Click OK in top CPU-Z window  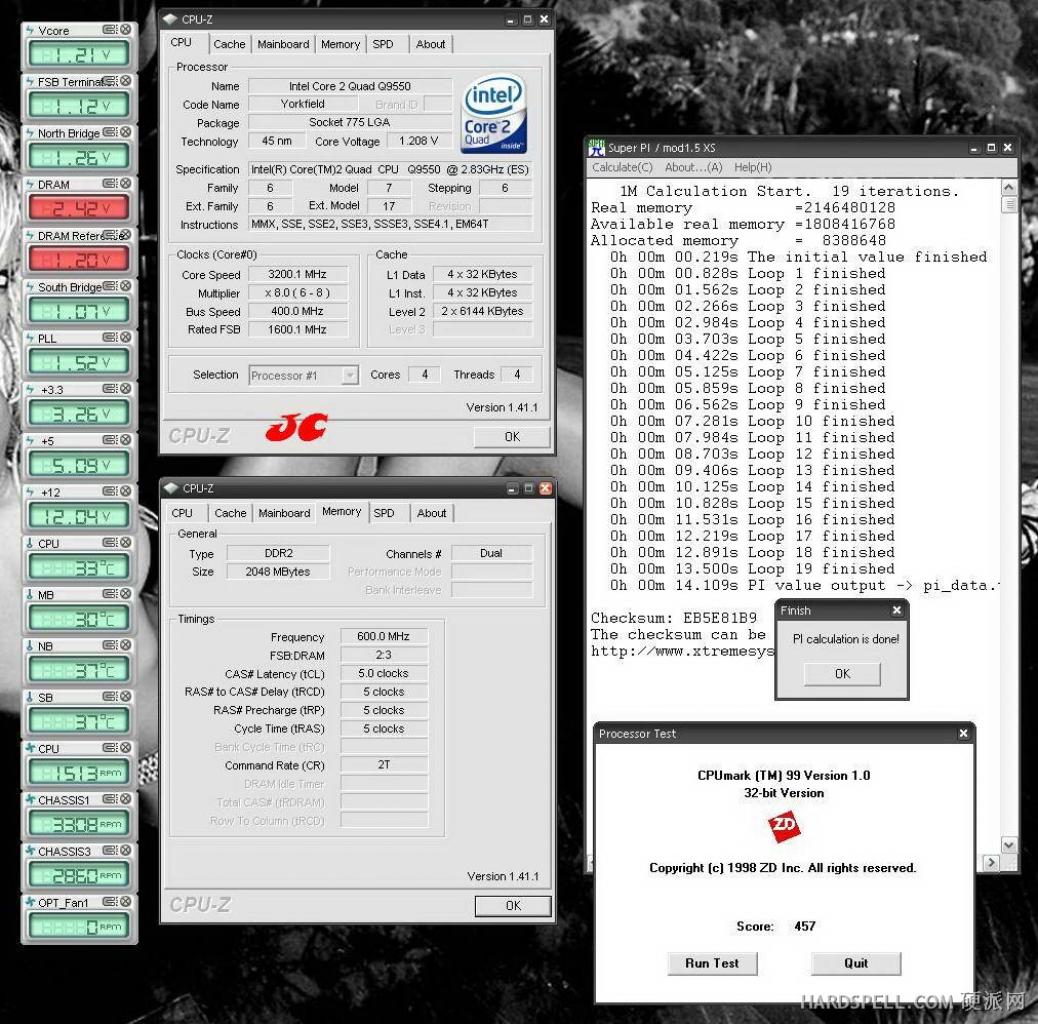pyautogui.click(x=512, y=437)
